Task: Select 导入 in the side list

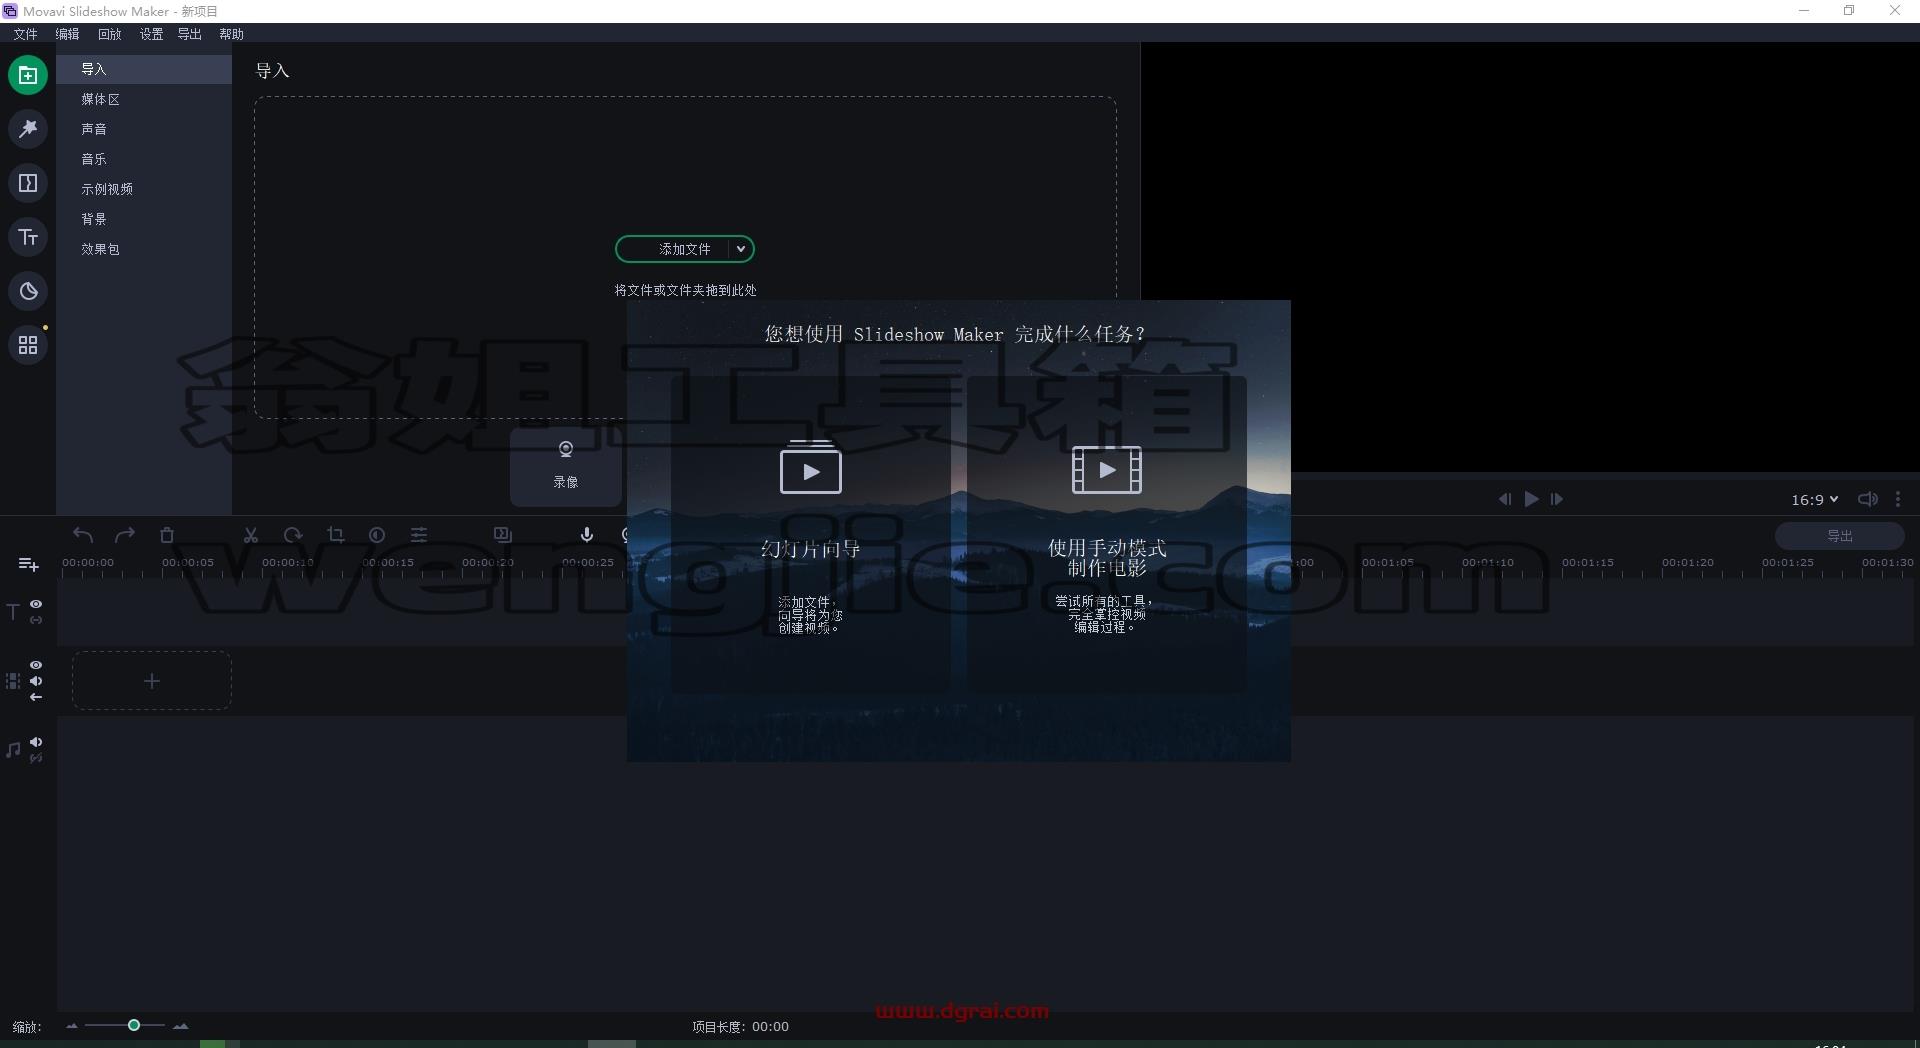Action: pos(144,69)
